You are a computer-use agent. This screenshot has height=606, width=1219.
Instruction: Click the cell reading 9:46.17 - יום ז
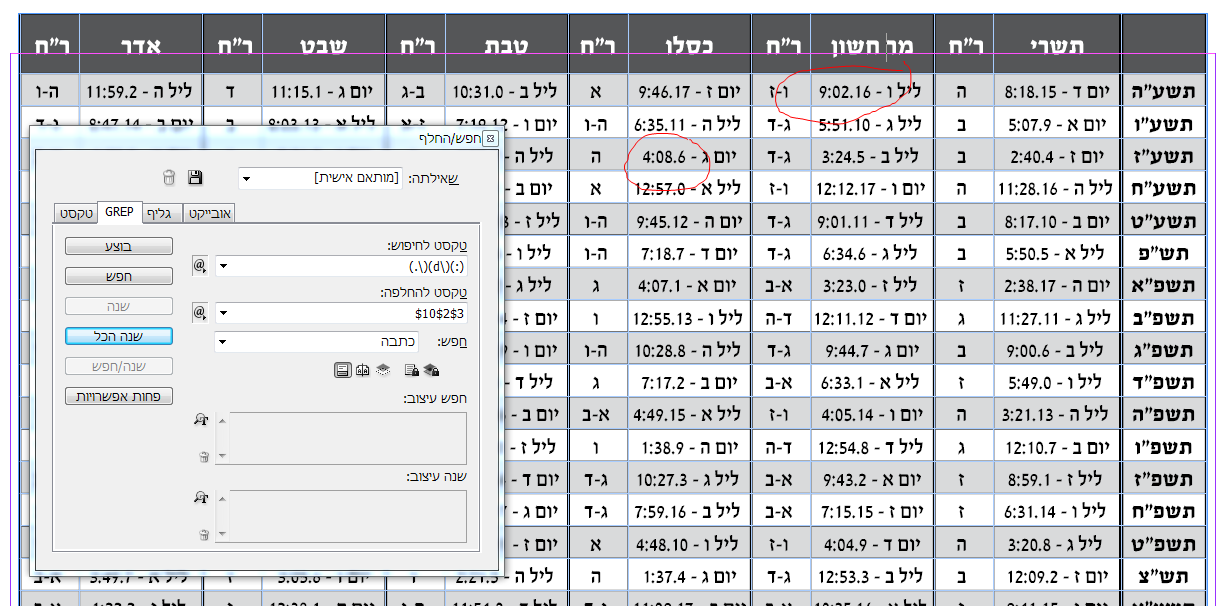coord(689,92)
